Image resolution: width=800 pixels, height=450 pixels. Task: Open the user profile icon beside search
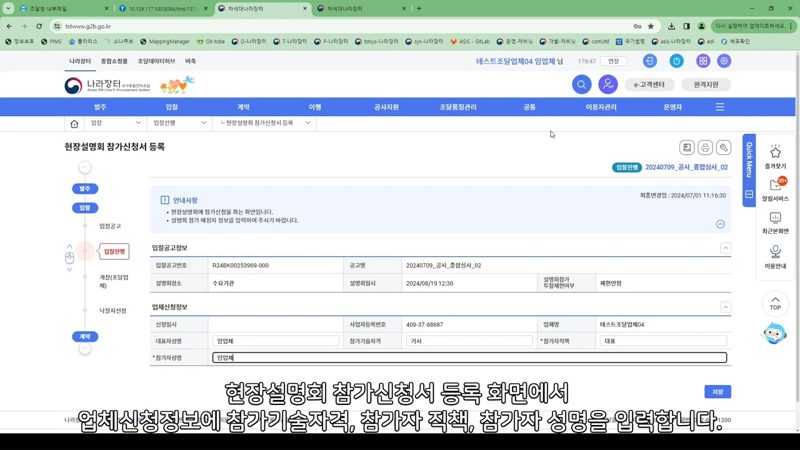(608, 84)
